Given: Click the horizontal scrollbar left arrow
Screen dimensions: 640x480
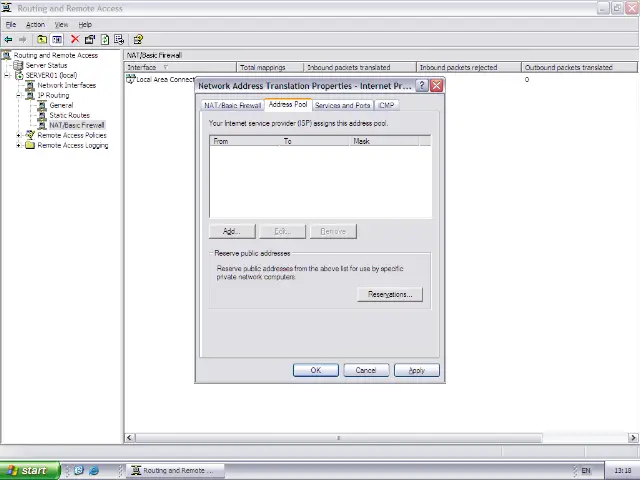Looking at the screenshot, I should (129, 438).
